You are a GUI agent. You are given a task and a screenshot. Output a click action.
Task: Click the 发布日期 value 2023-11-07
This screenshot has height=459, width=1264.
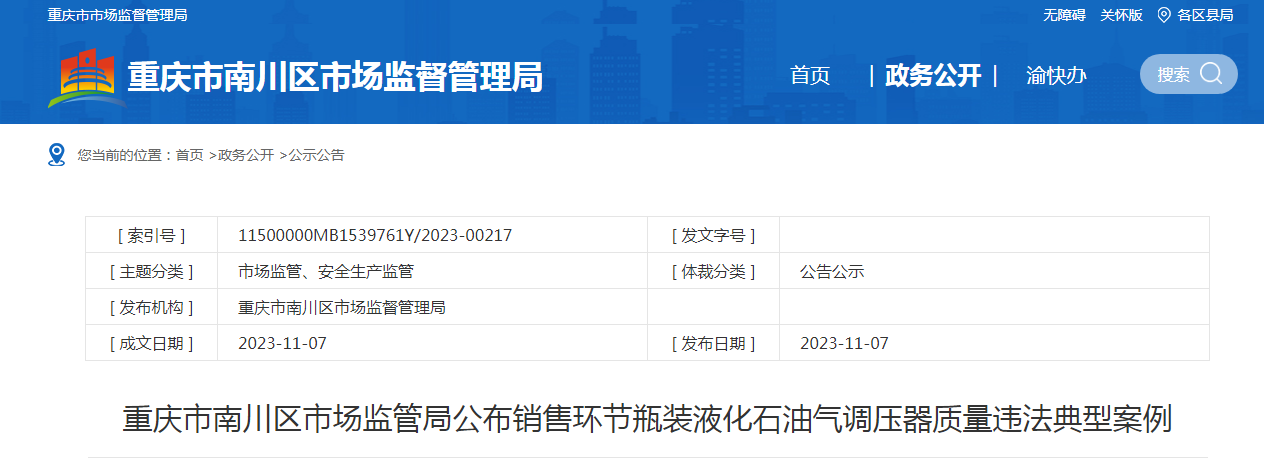pyautogui.click(x=844, y=343)
